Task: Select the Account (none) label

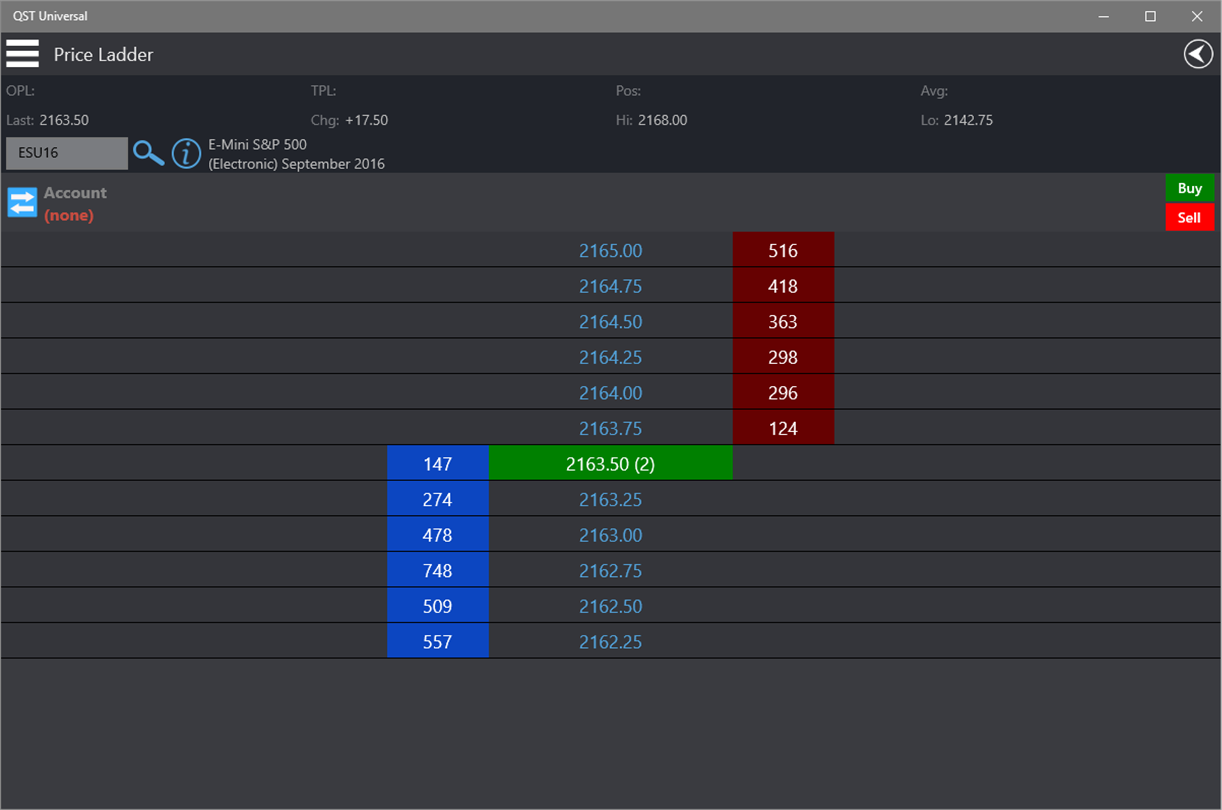Action: pyautogui.click(x=75, y=204)
